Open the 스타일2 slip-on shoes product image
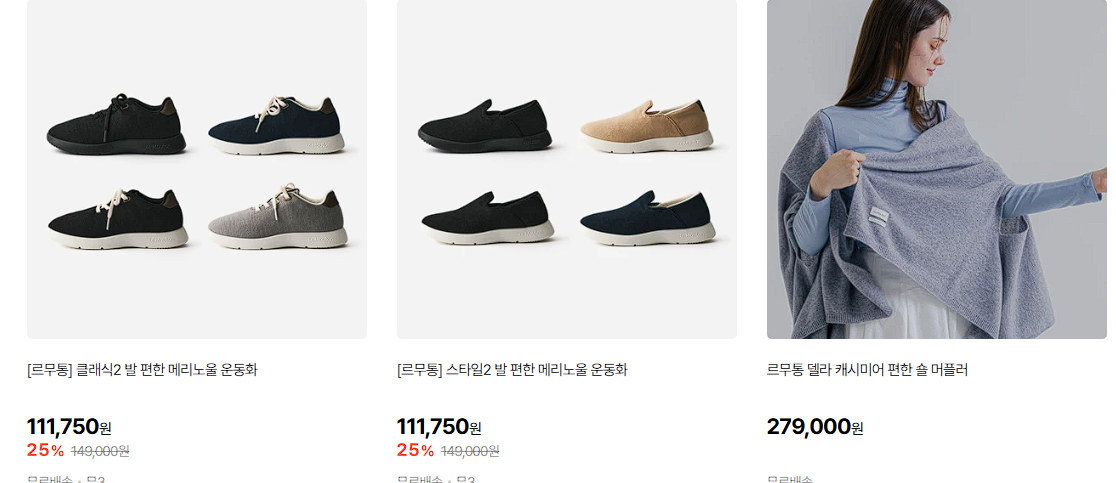The image size is (1116, 483). pos(567,169)
